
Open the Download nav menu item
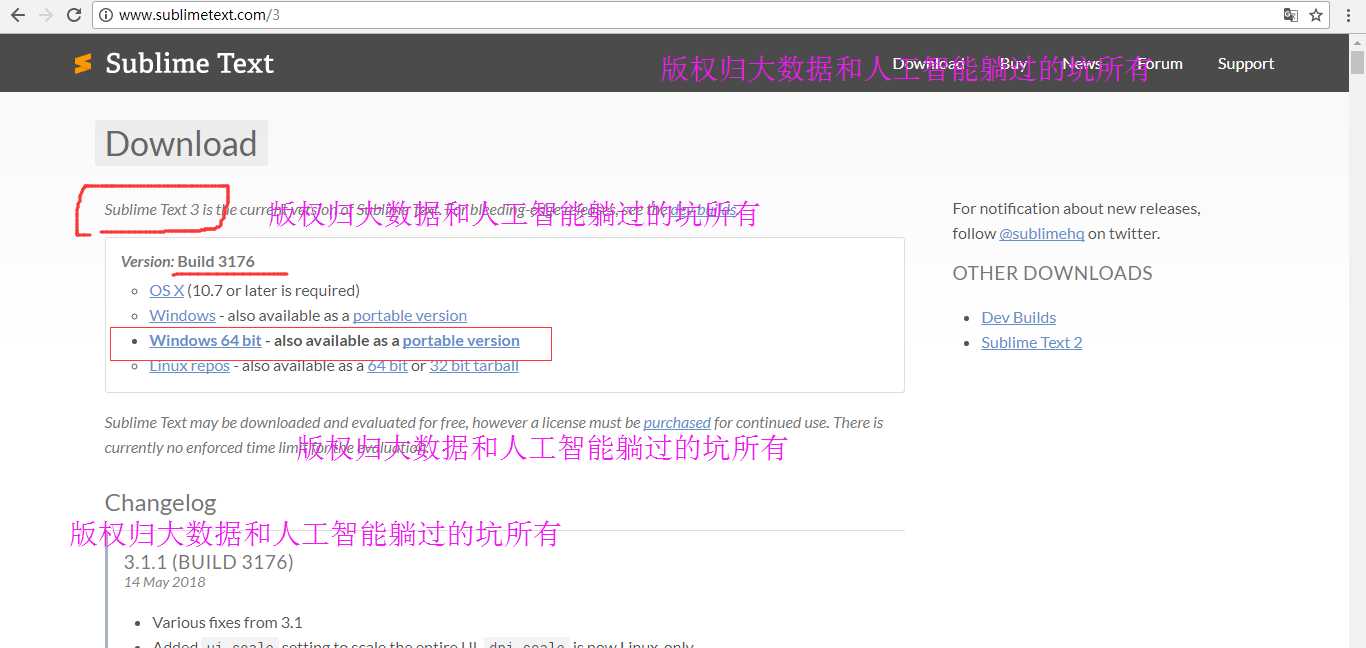pyautogui.click(x=928, y=63)
